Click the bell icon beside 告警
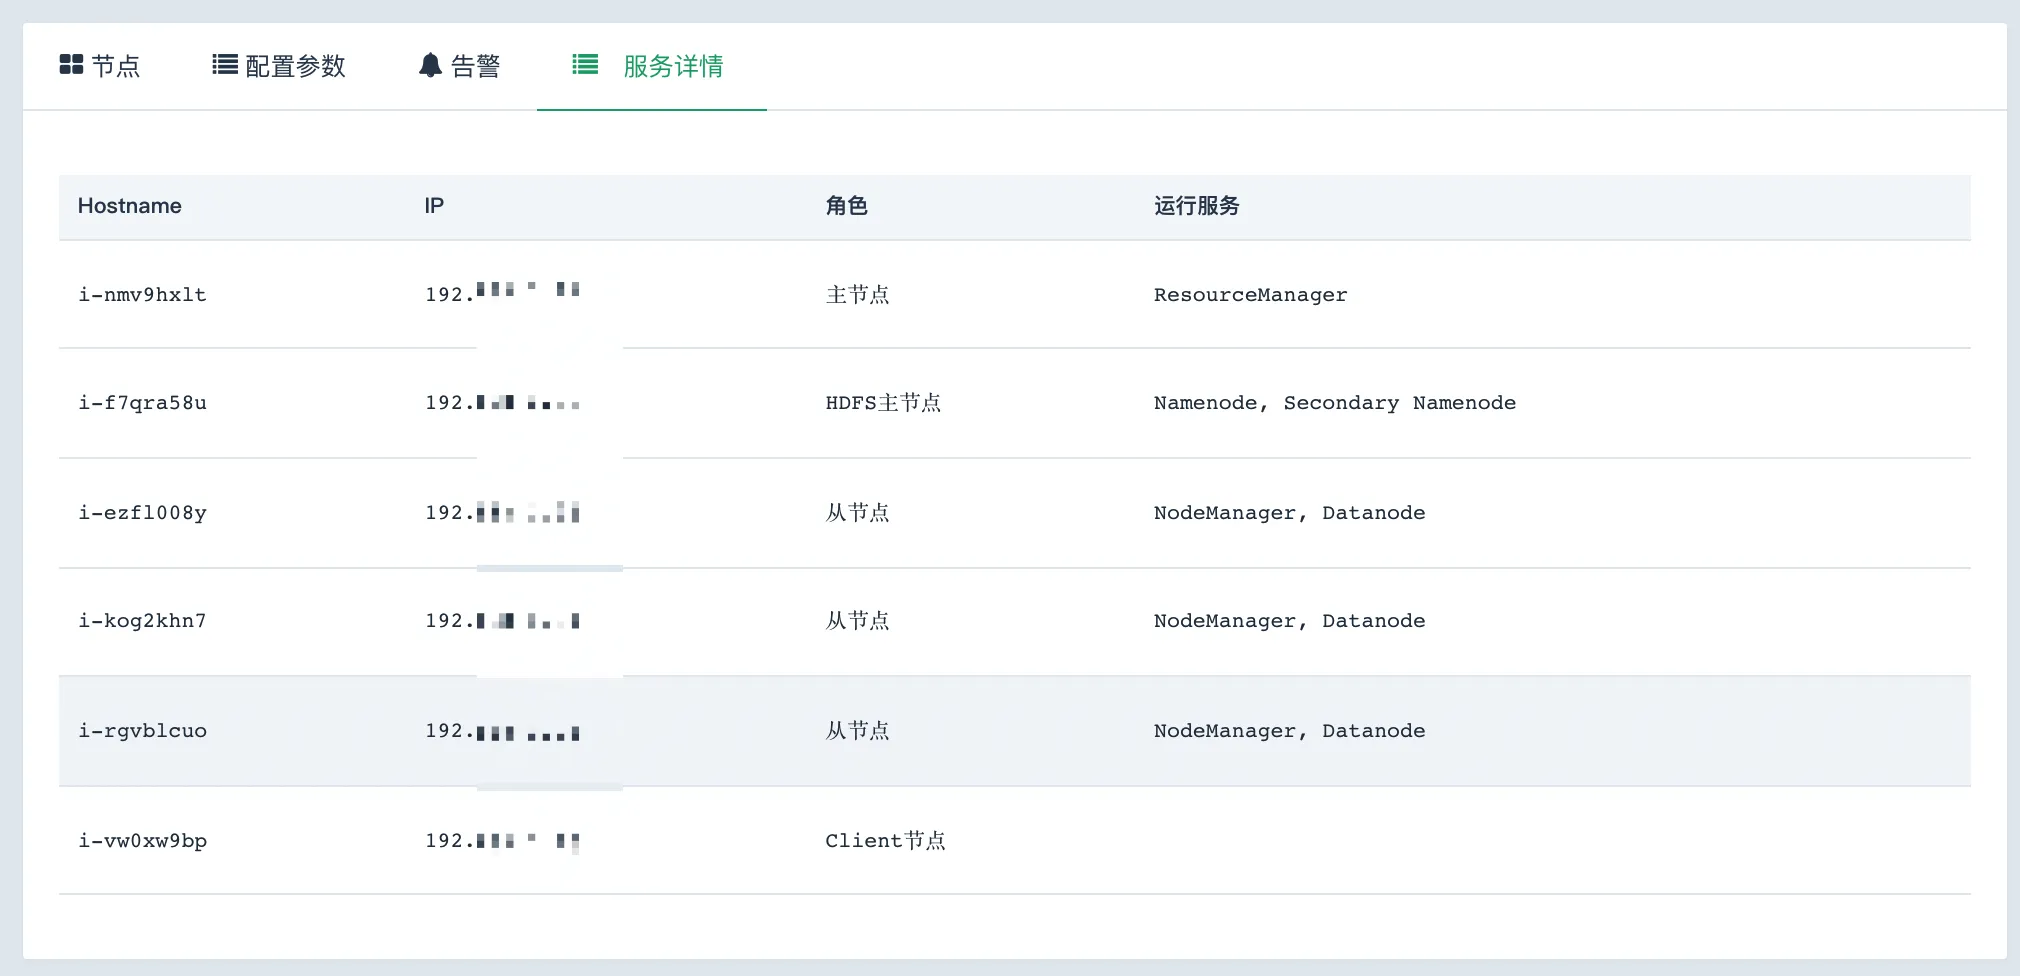This screenshot has width=2020, height=976. point(430,65)
